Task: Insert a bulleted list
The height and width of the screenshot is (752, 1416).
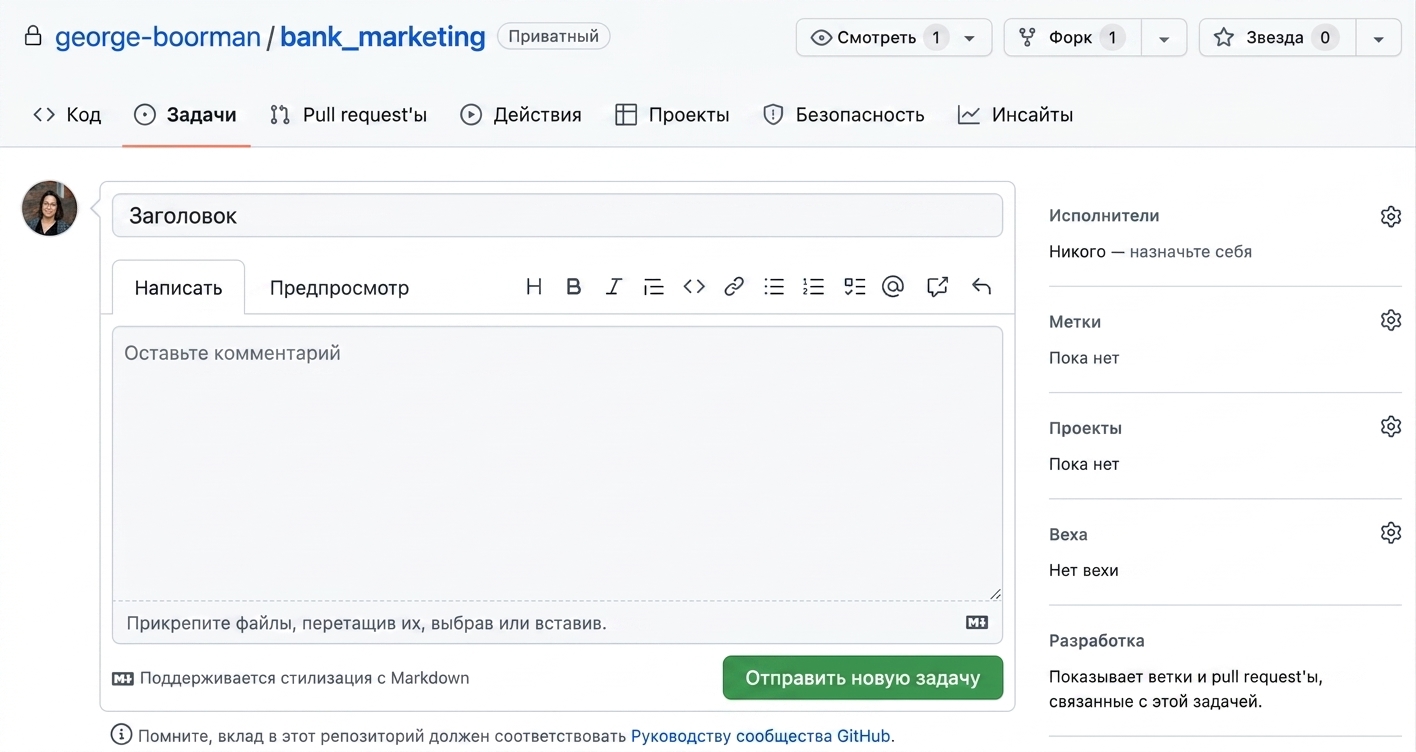Action: 774,287
